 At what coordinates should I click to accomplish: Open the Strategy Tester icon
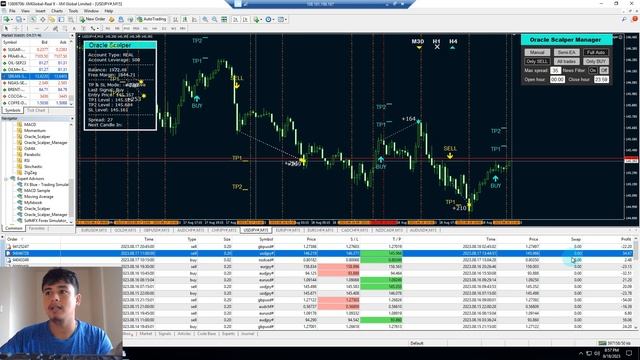71,20
